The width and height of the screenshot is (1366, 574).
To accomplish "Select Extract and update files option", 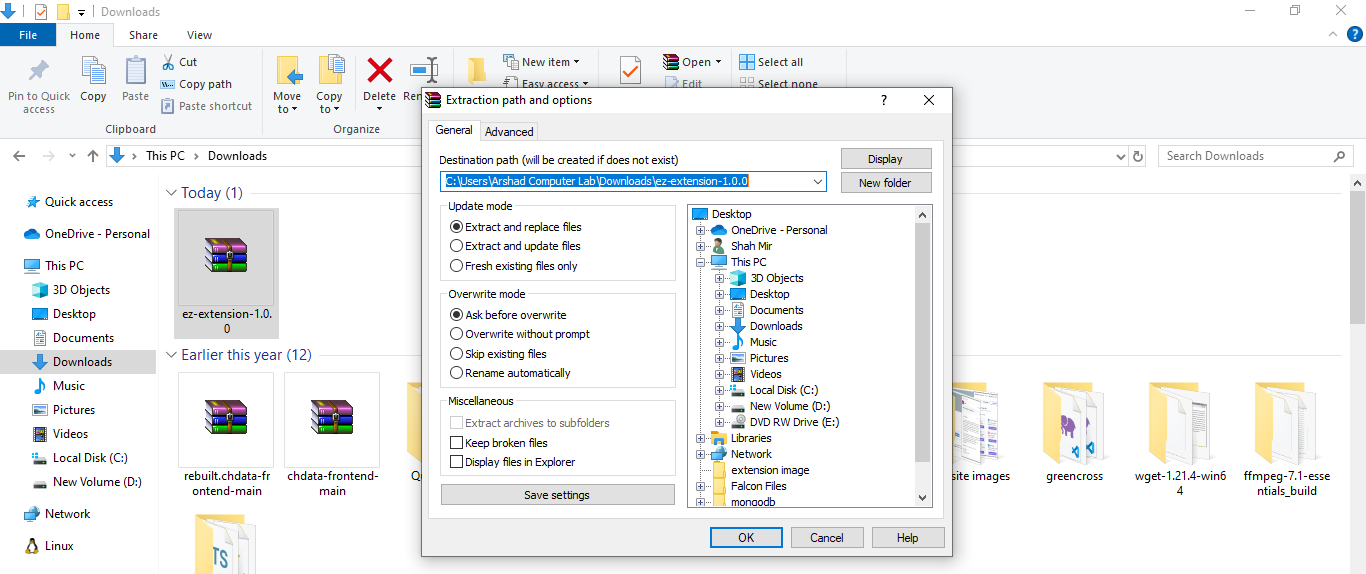I will (515, 246).
